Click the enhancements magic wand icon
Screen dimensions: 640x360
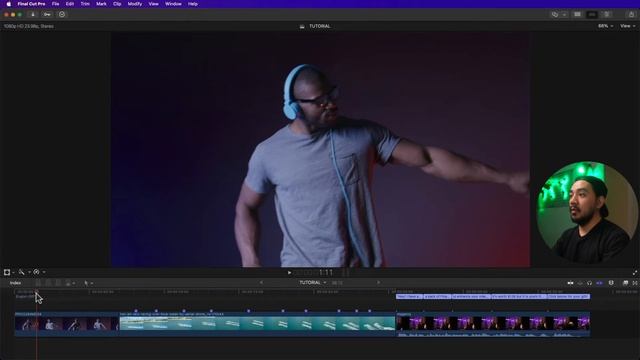click(21, 272)
